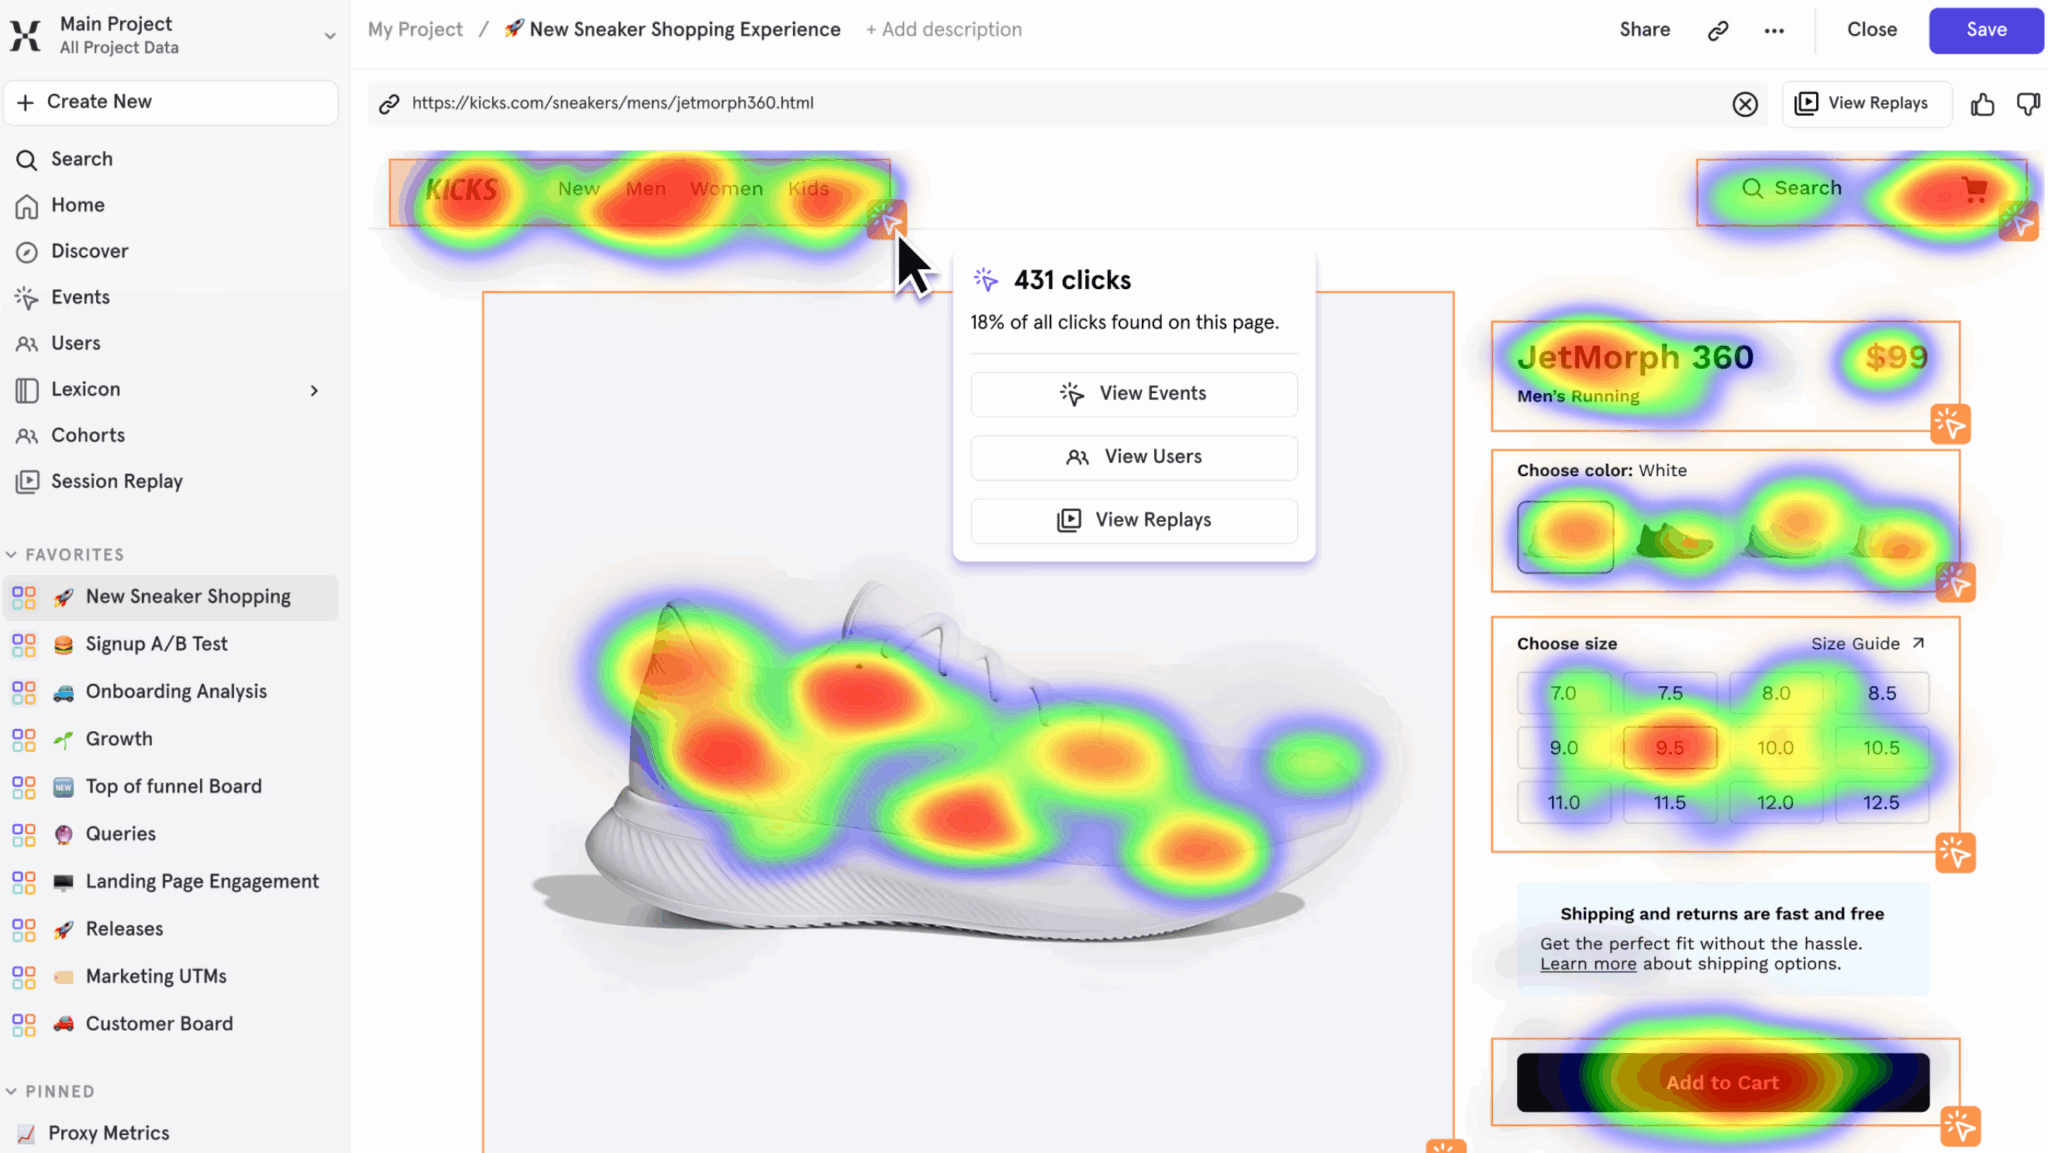Open the New Sneaker Shopping favorite
This screenshot has width=2048, height=1153.
pyautogui.click(x=187, y=596)
